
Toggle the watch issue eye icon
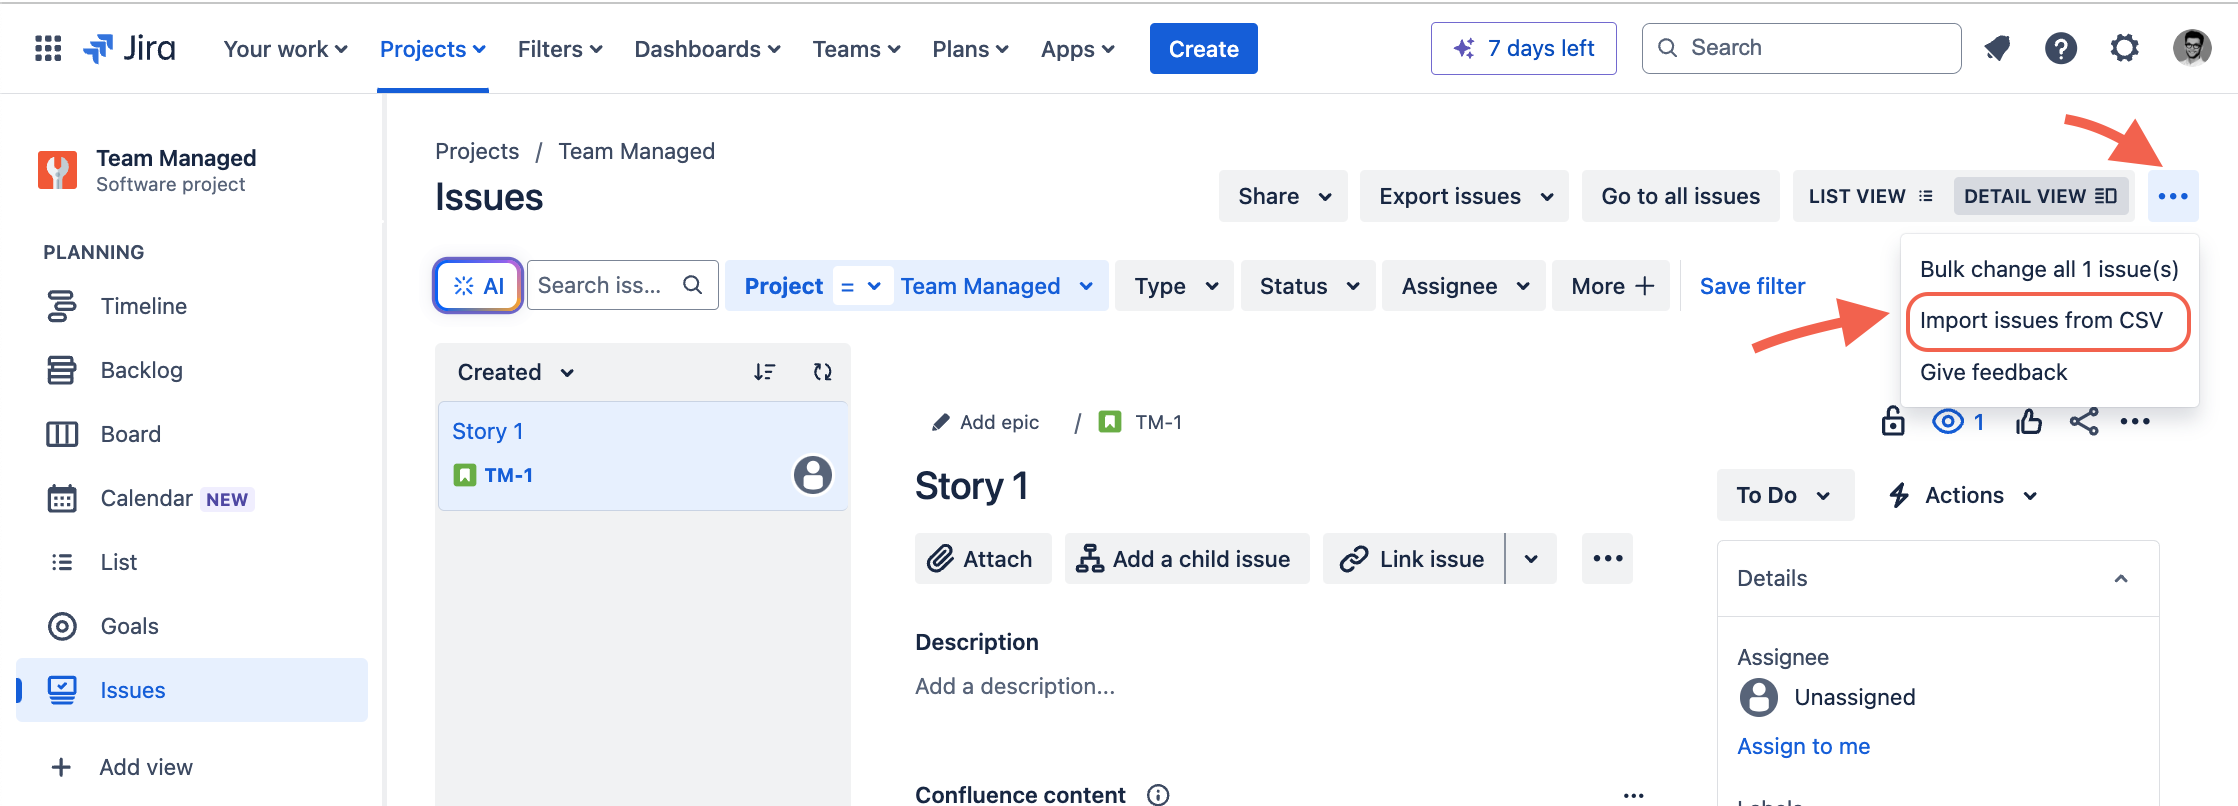[1948, 422]
